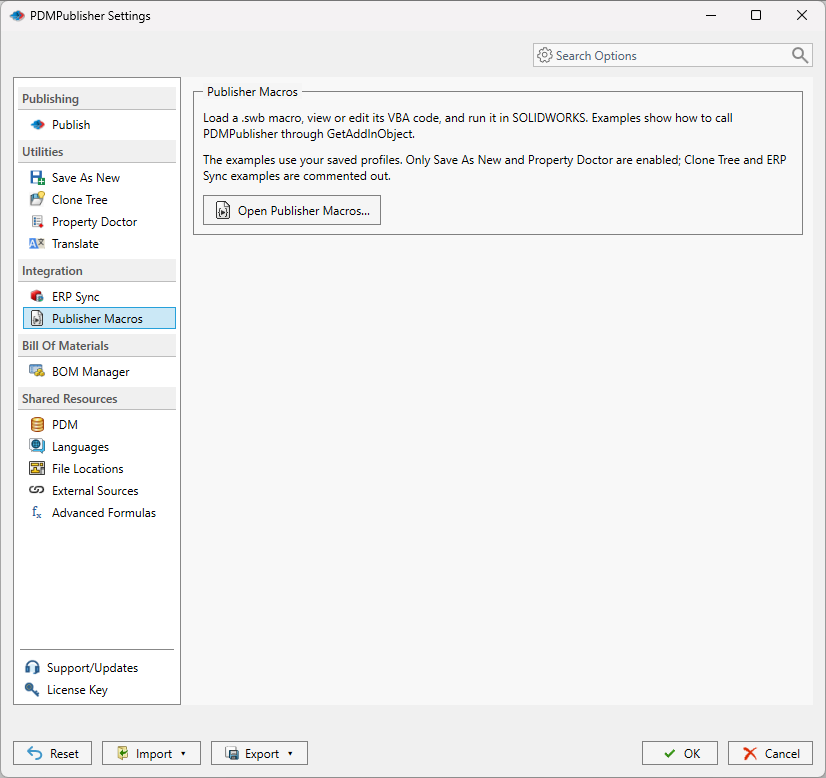The height and width of the screenshot is (778, 826).
Task: Close the PDMPublisher Settings window
Action: coord(802,15)
